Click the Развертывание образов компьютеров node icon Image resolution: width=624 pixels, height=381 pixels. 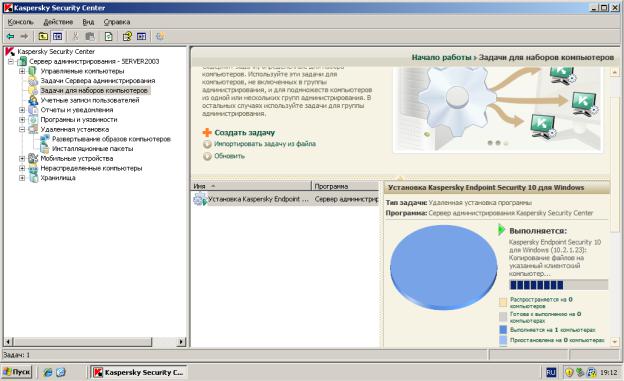(x=45, y=139)
